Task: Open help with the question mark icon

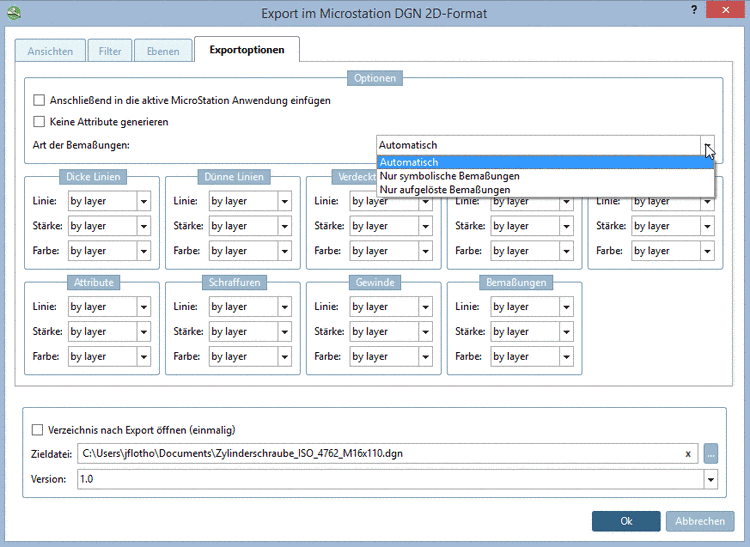Action: tap(694, 10)
